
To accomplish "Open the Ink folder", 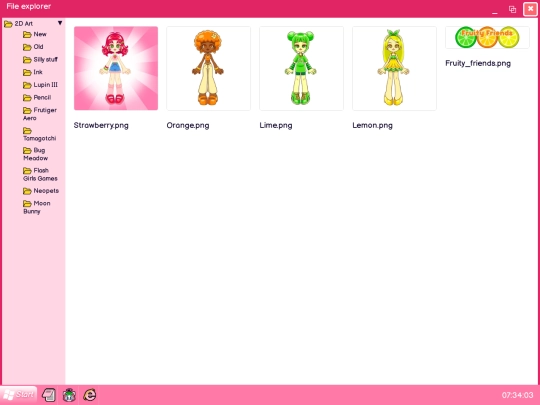I will click(x=33, y=72).
